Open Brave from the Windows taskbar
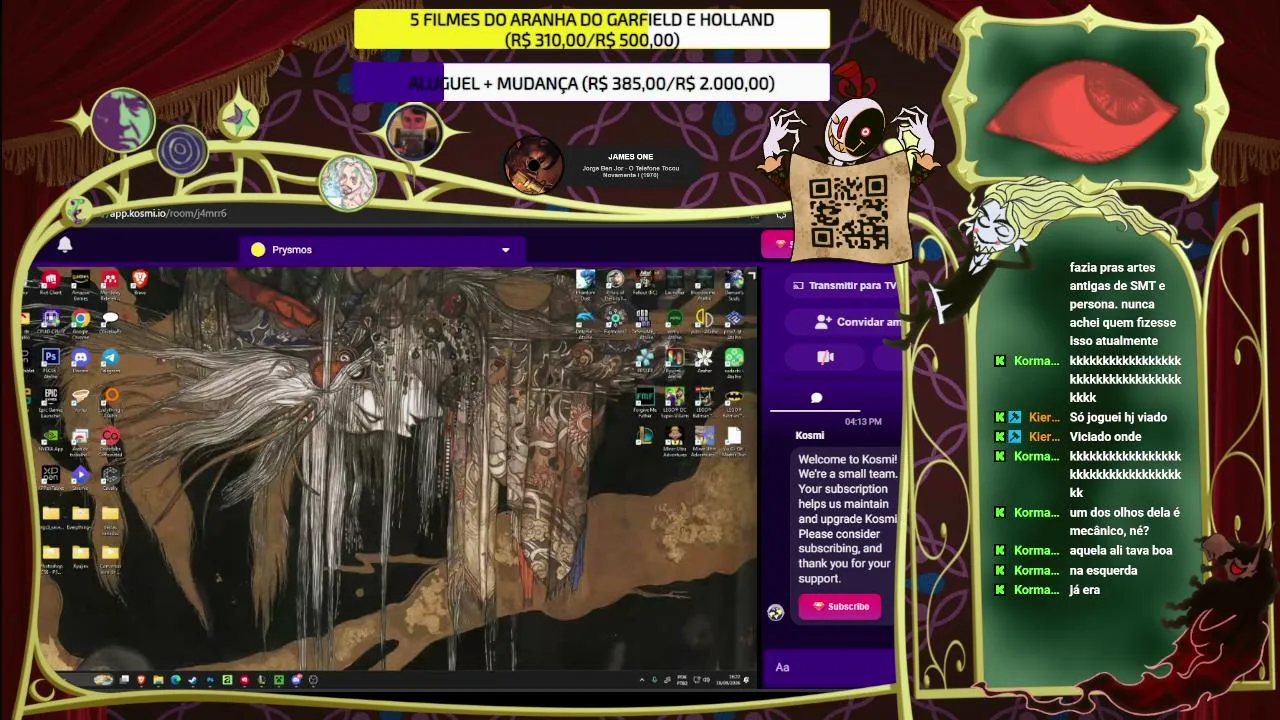The height and width of the screenshot is (720, 1280). point(141,680)
